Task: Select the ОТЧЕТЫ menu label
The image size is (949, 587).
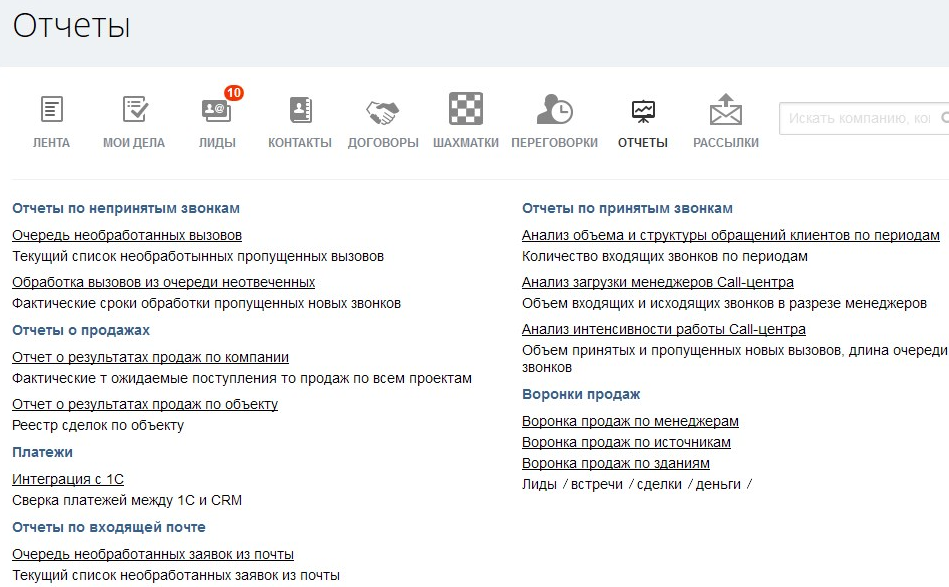Action: click(643, 143)
